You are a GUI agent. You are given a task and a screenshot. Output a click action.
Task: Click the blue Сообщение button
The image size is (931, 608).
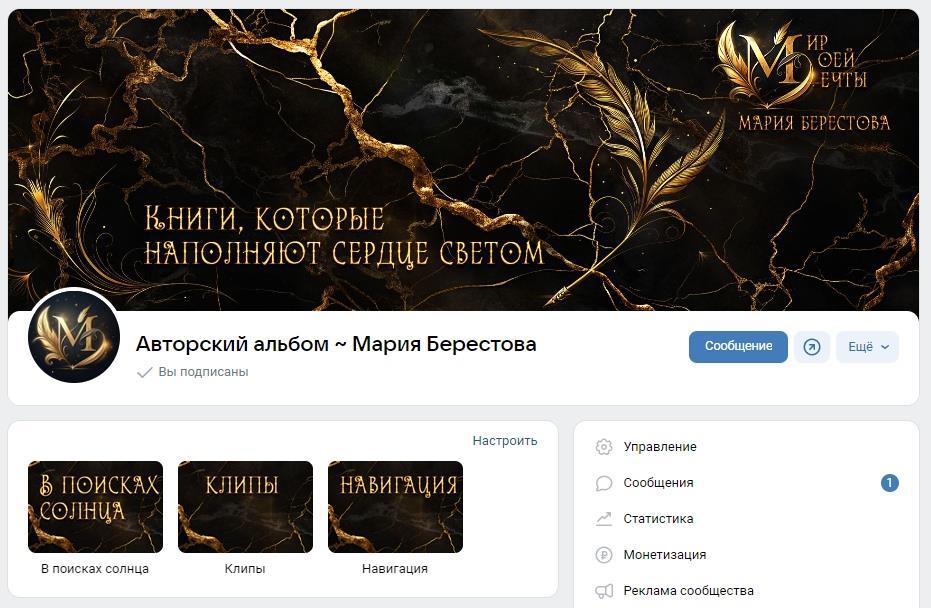[x=738, y=347]
